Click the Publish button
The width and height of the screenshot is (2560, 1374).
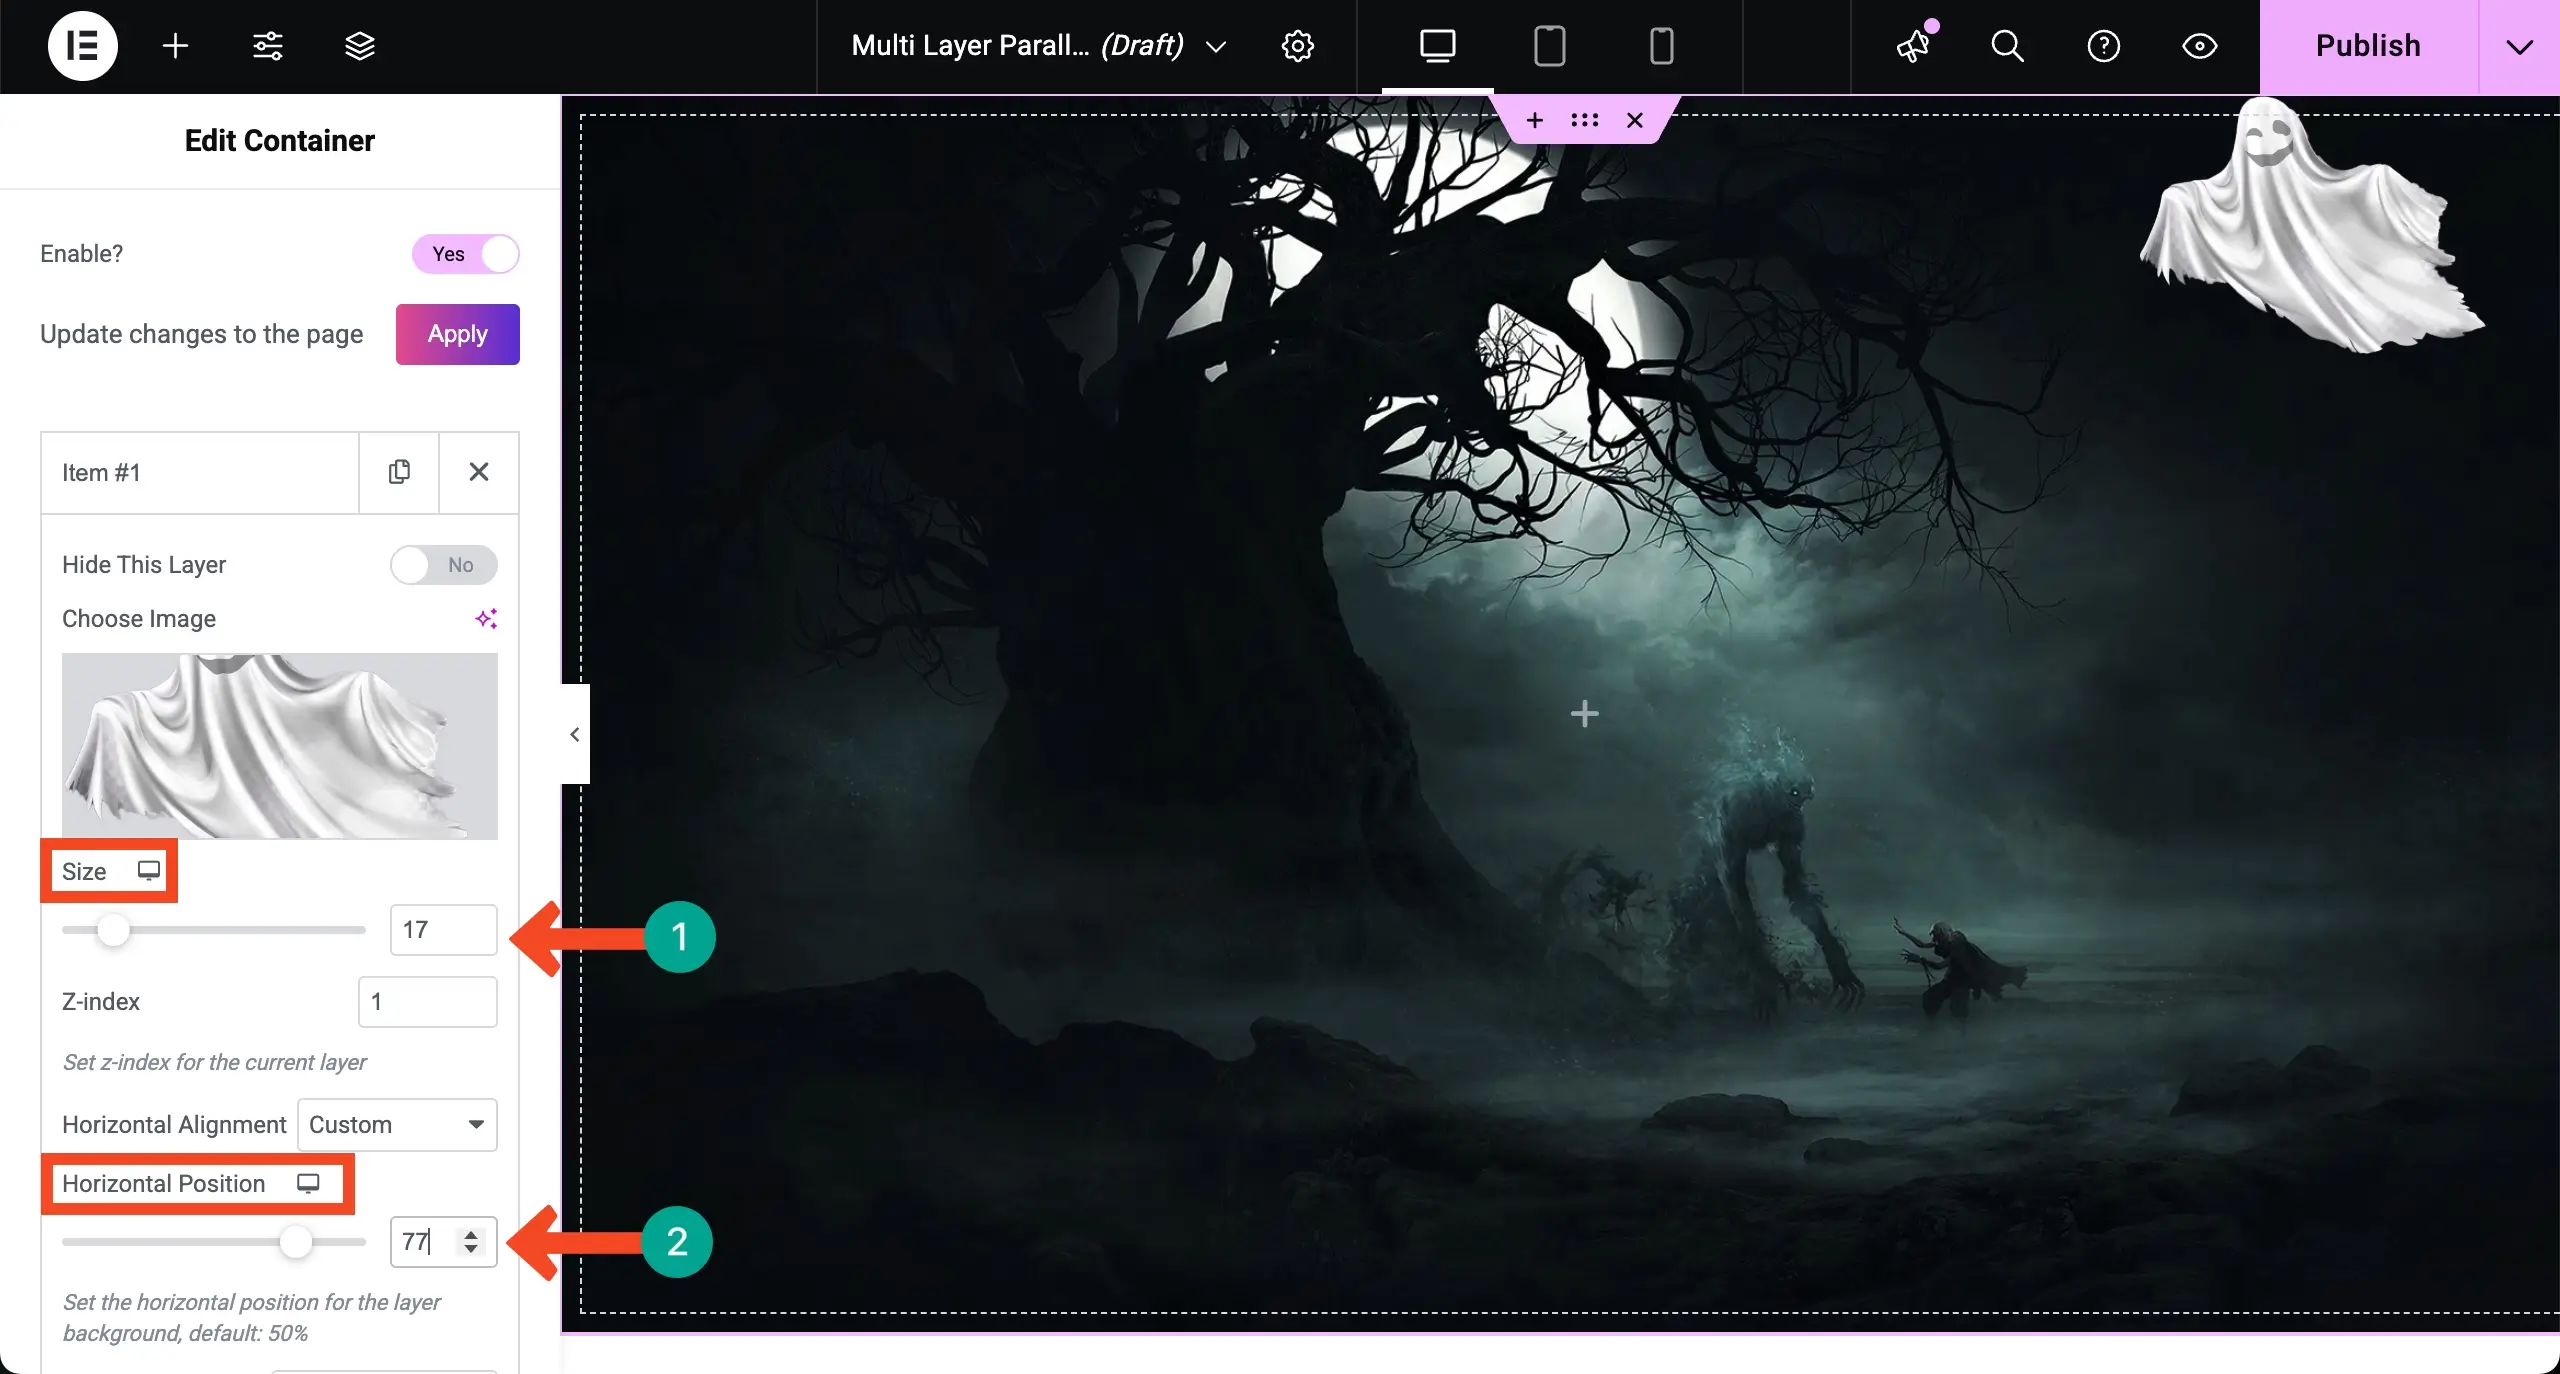(x=2368, y=47)
